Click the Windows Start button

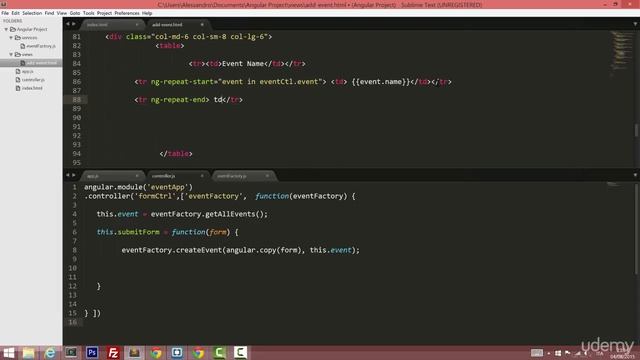point(9,353)
